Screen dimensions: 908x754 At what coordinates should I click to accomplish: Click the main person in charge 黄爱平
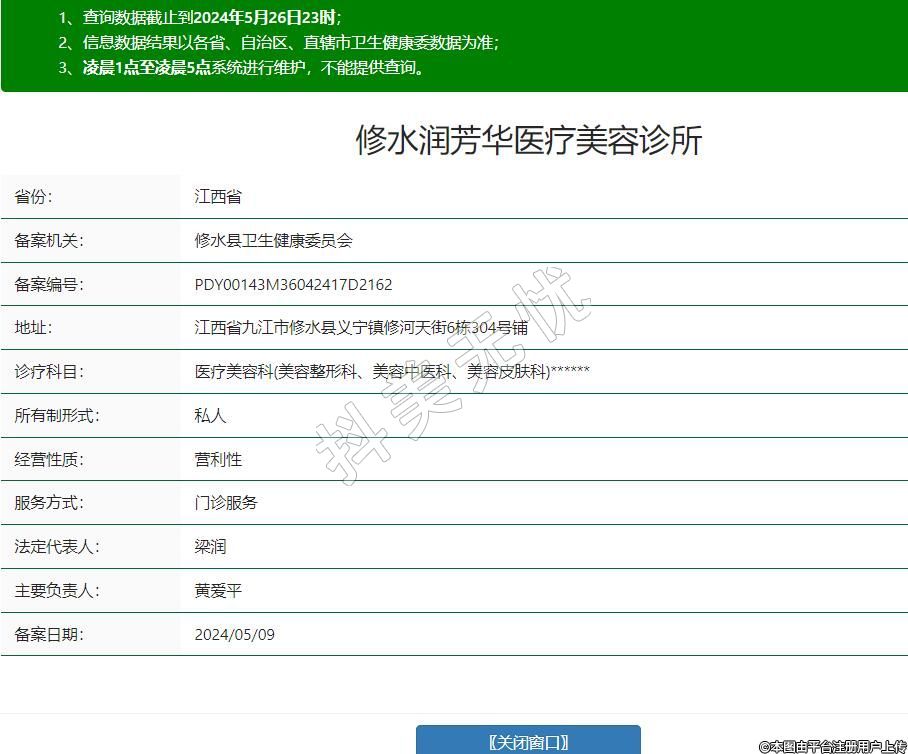point(218,591)
